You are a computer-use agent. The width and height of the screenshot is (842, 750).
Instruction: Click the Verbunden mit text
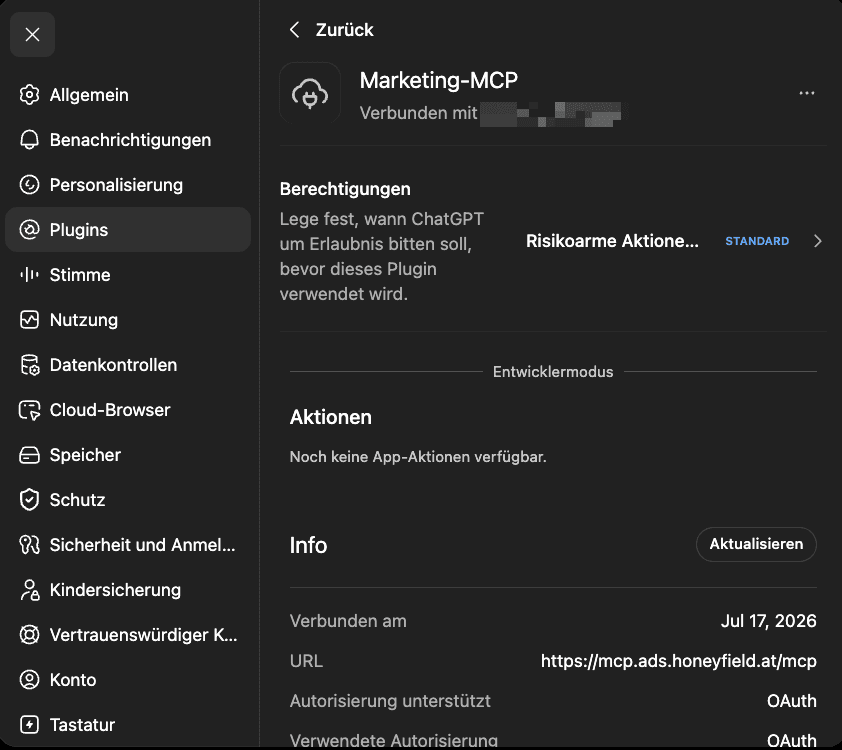418,113
